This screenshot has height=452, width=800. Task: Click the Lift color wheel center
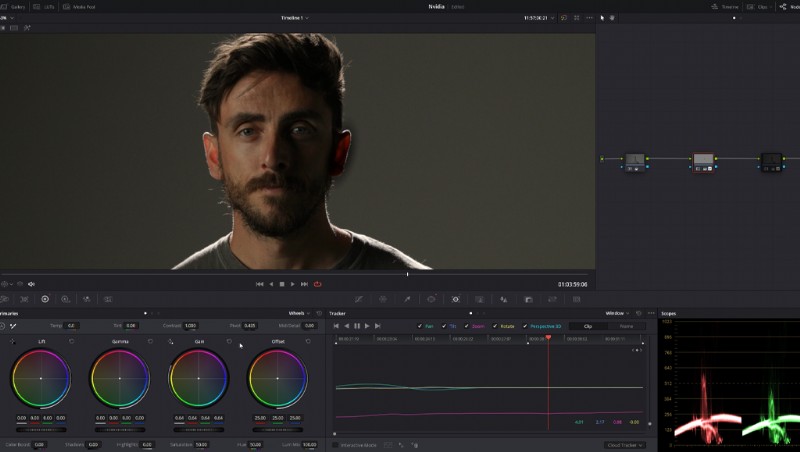click(41, 378)
